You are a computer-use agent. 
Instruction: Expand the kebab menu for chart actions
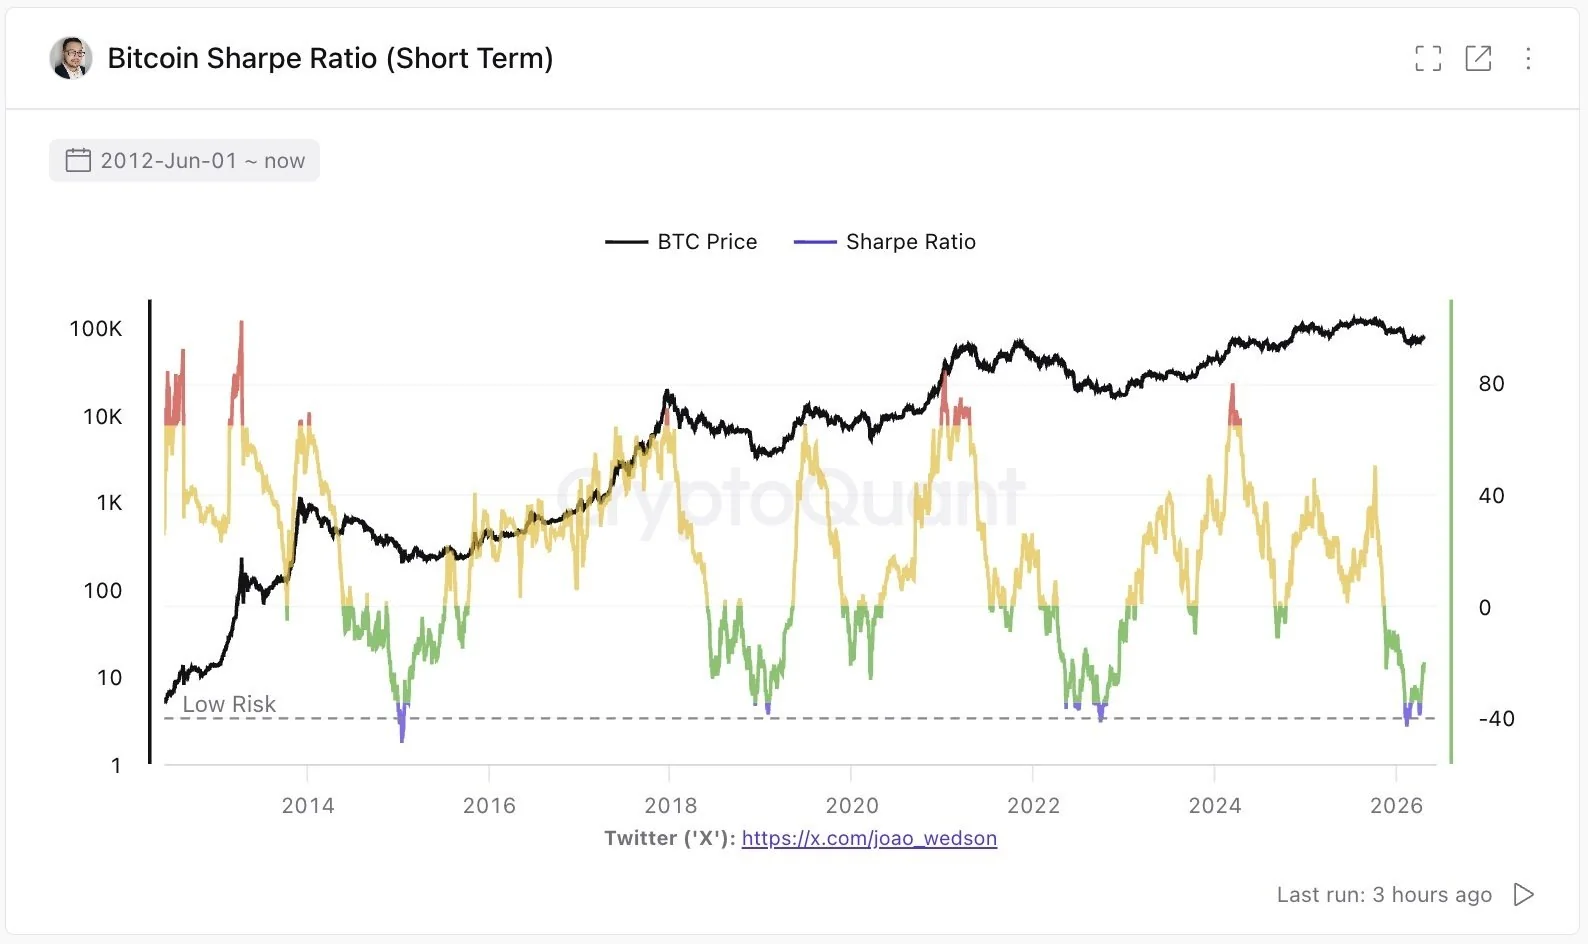(x=1528, y=58)
